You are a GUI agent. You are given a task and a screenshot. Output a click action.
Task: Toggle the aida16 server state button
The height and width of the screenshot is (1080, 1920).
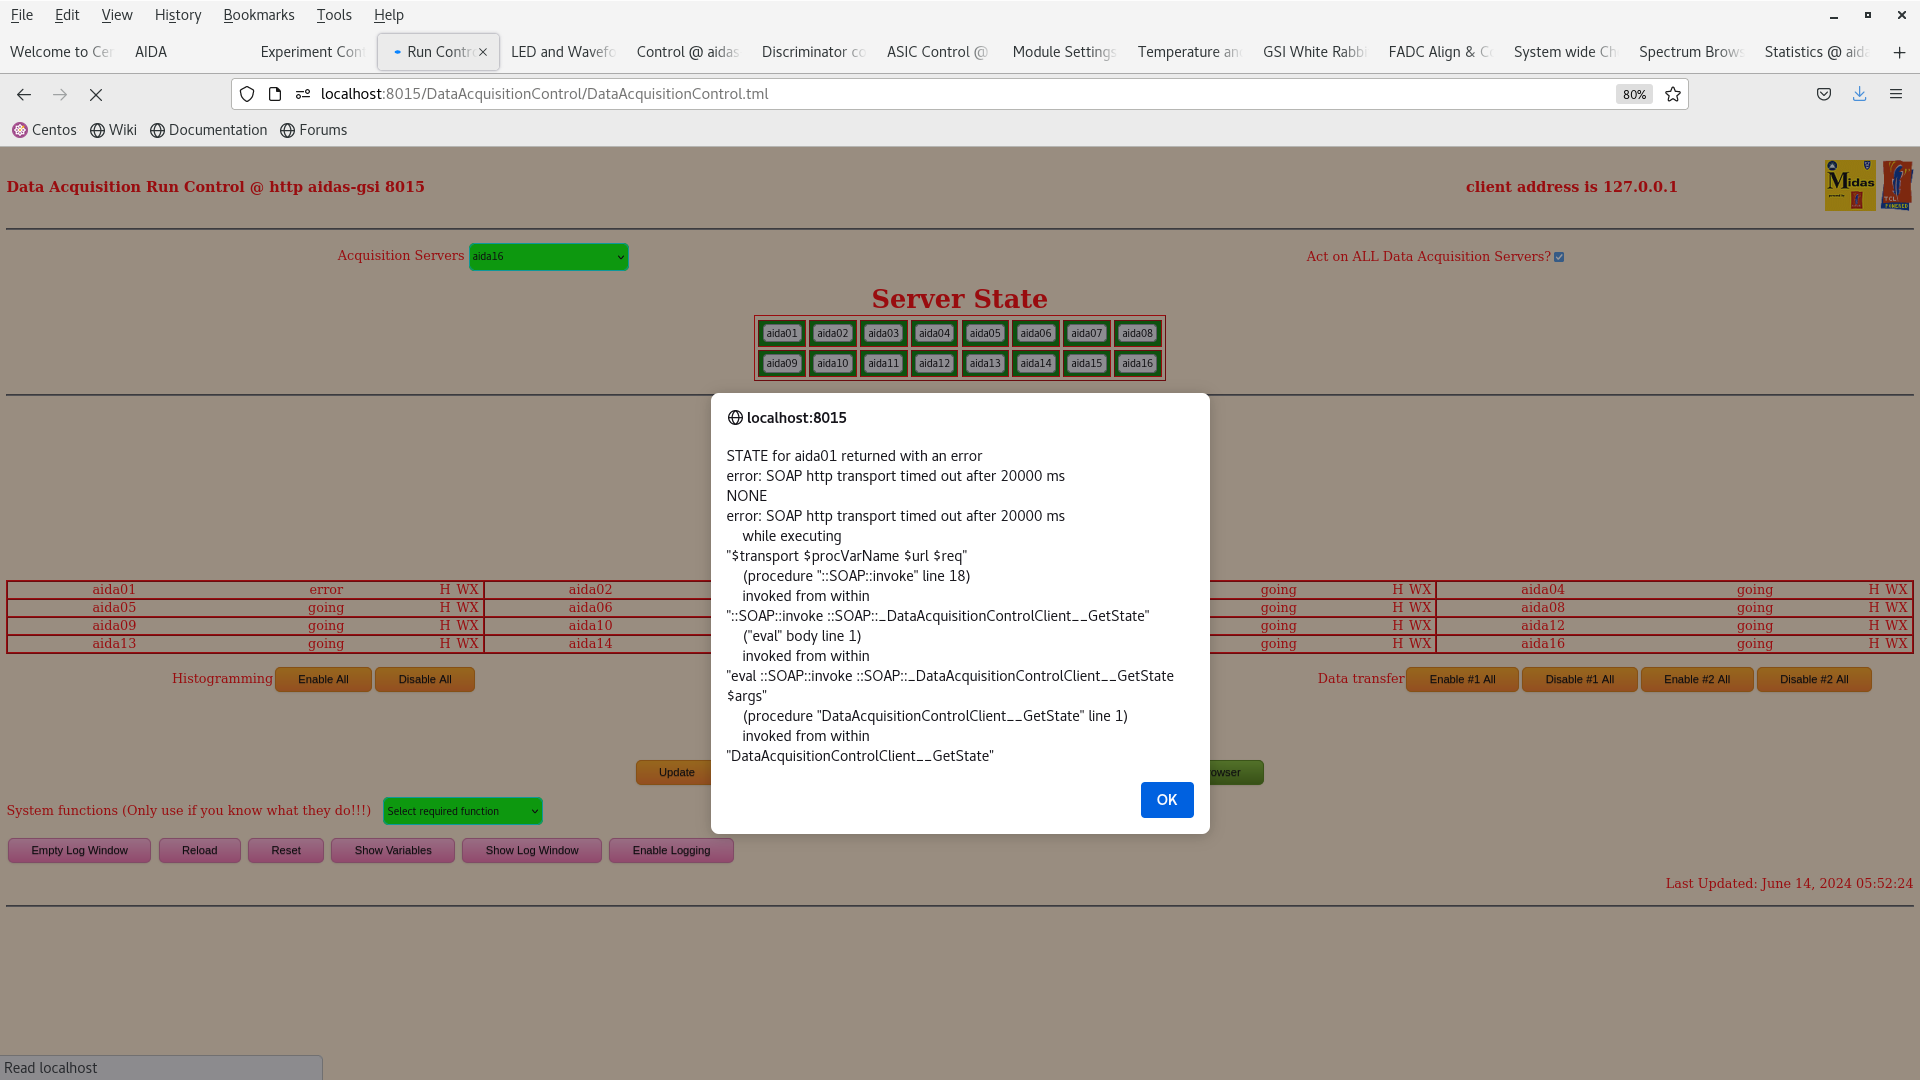pos(1137,363)
